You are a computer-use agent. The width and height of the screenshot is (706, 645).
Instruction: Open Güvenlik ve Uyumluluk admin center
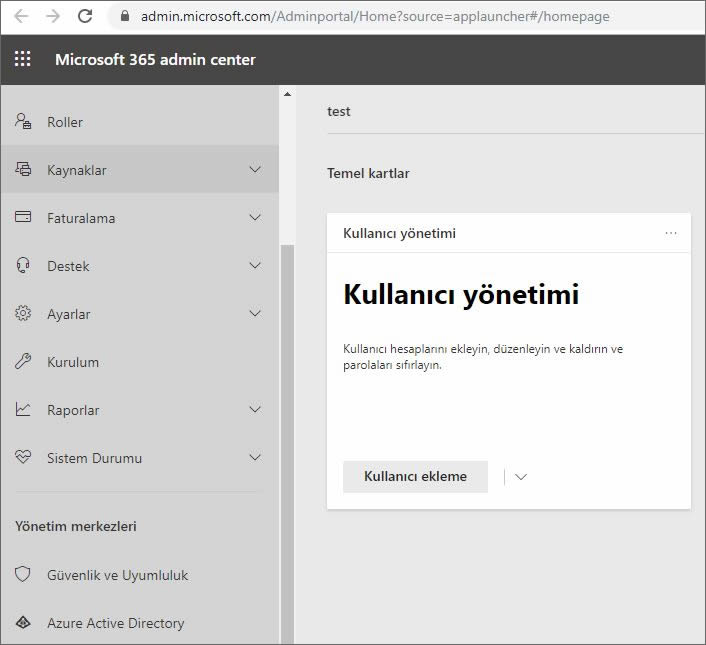click(140, 575)
